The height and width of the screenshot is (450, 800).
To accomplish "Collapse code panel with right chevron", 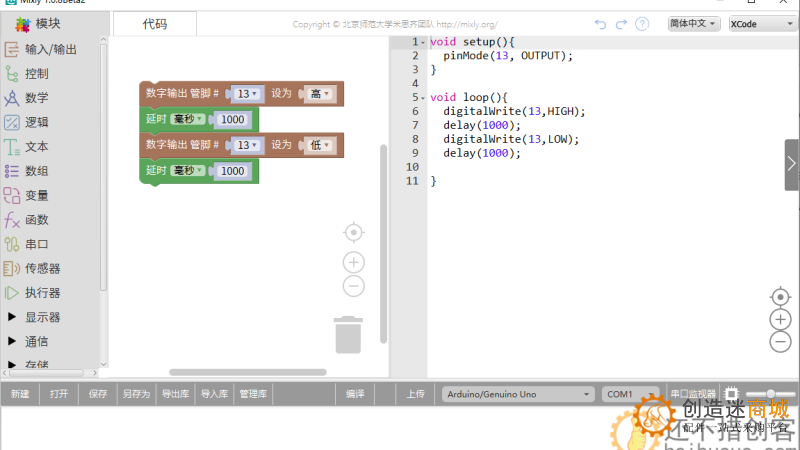I will [791, 164].
